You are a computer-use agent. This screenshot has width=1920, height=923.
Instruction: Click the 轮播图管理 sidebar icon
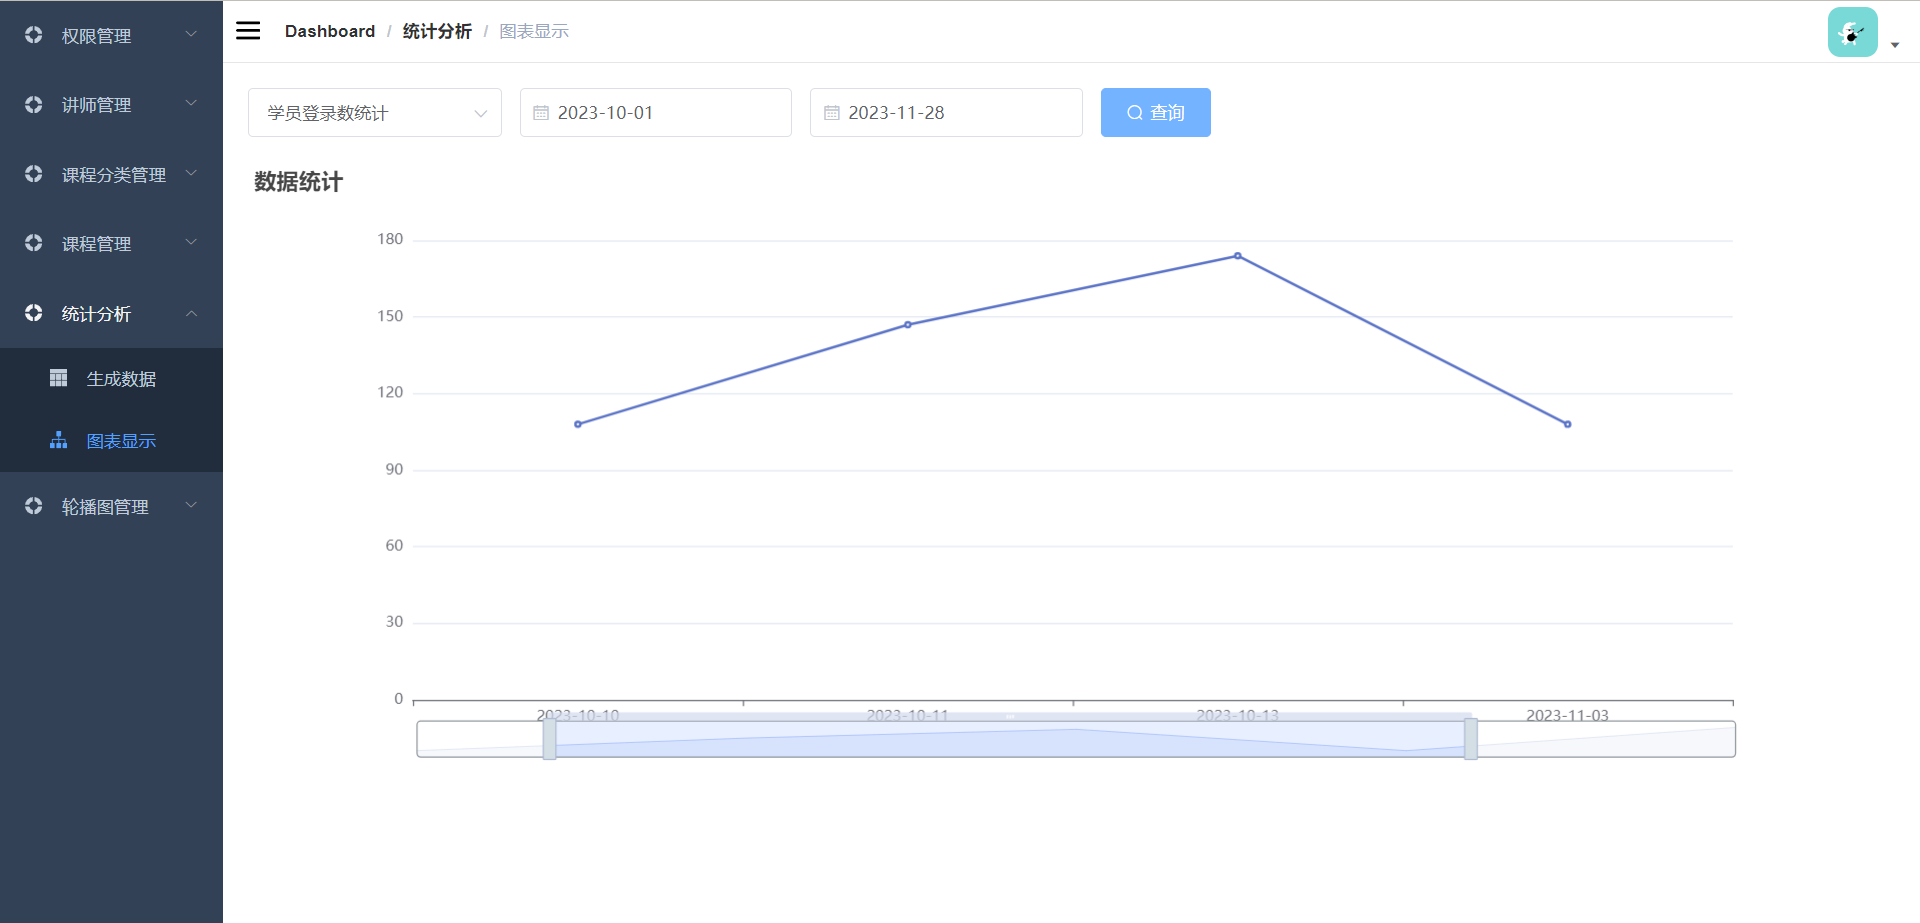(34, 506)
